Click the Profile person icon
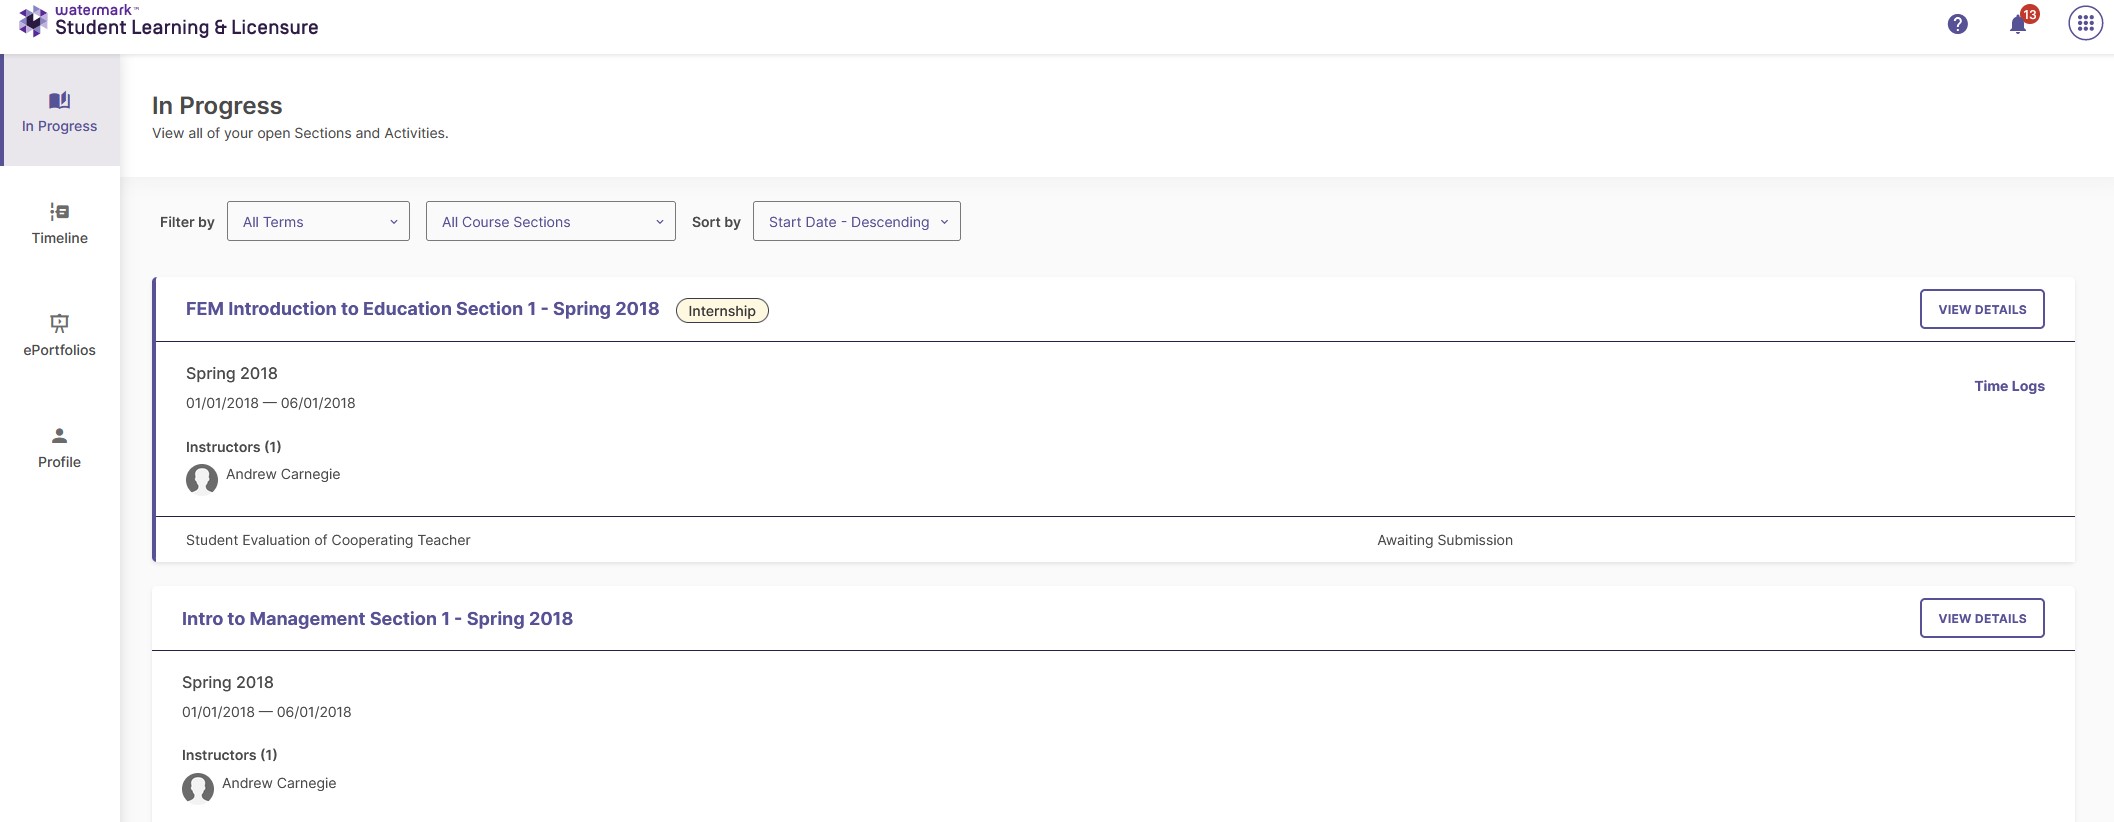Image resolution: width=2114 pixels, height=822 pixels. [60, 436]
